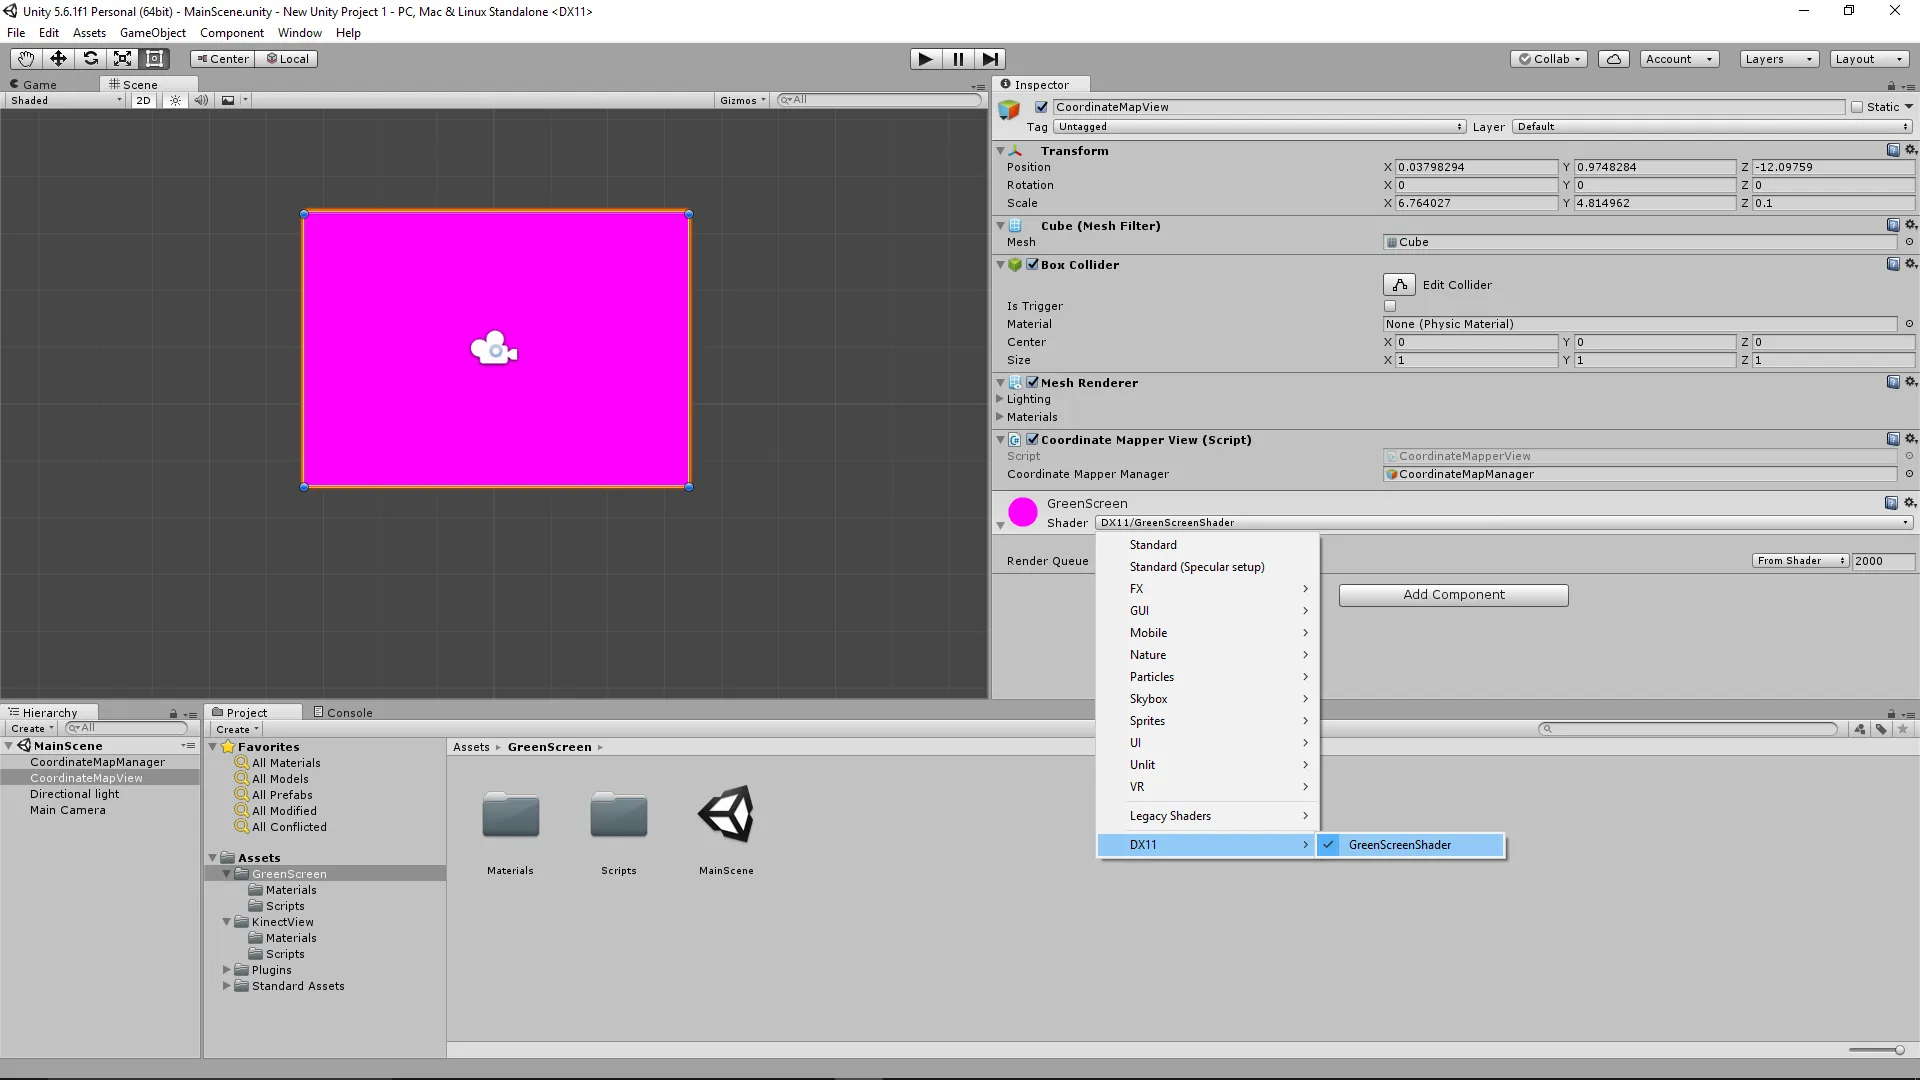Select the Scale tool icon
The image size is (1920, 1080).
pos(122,59)
